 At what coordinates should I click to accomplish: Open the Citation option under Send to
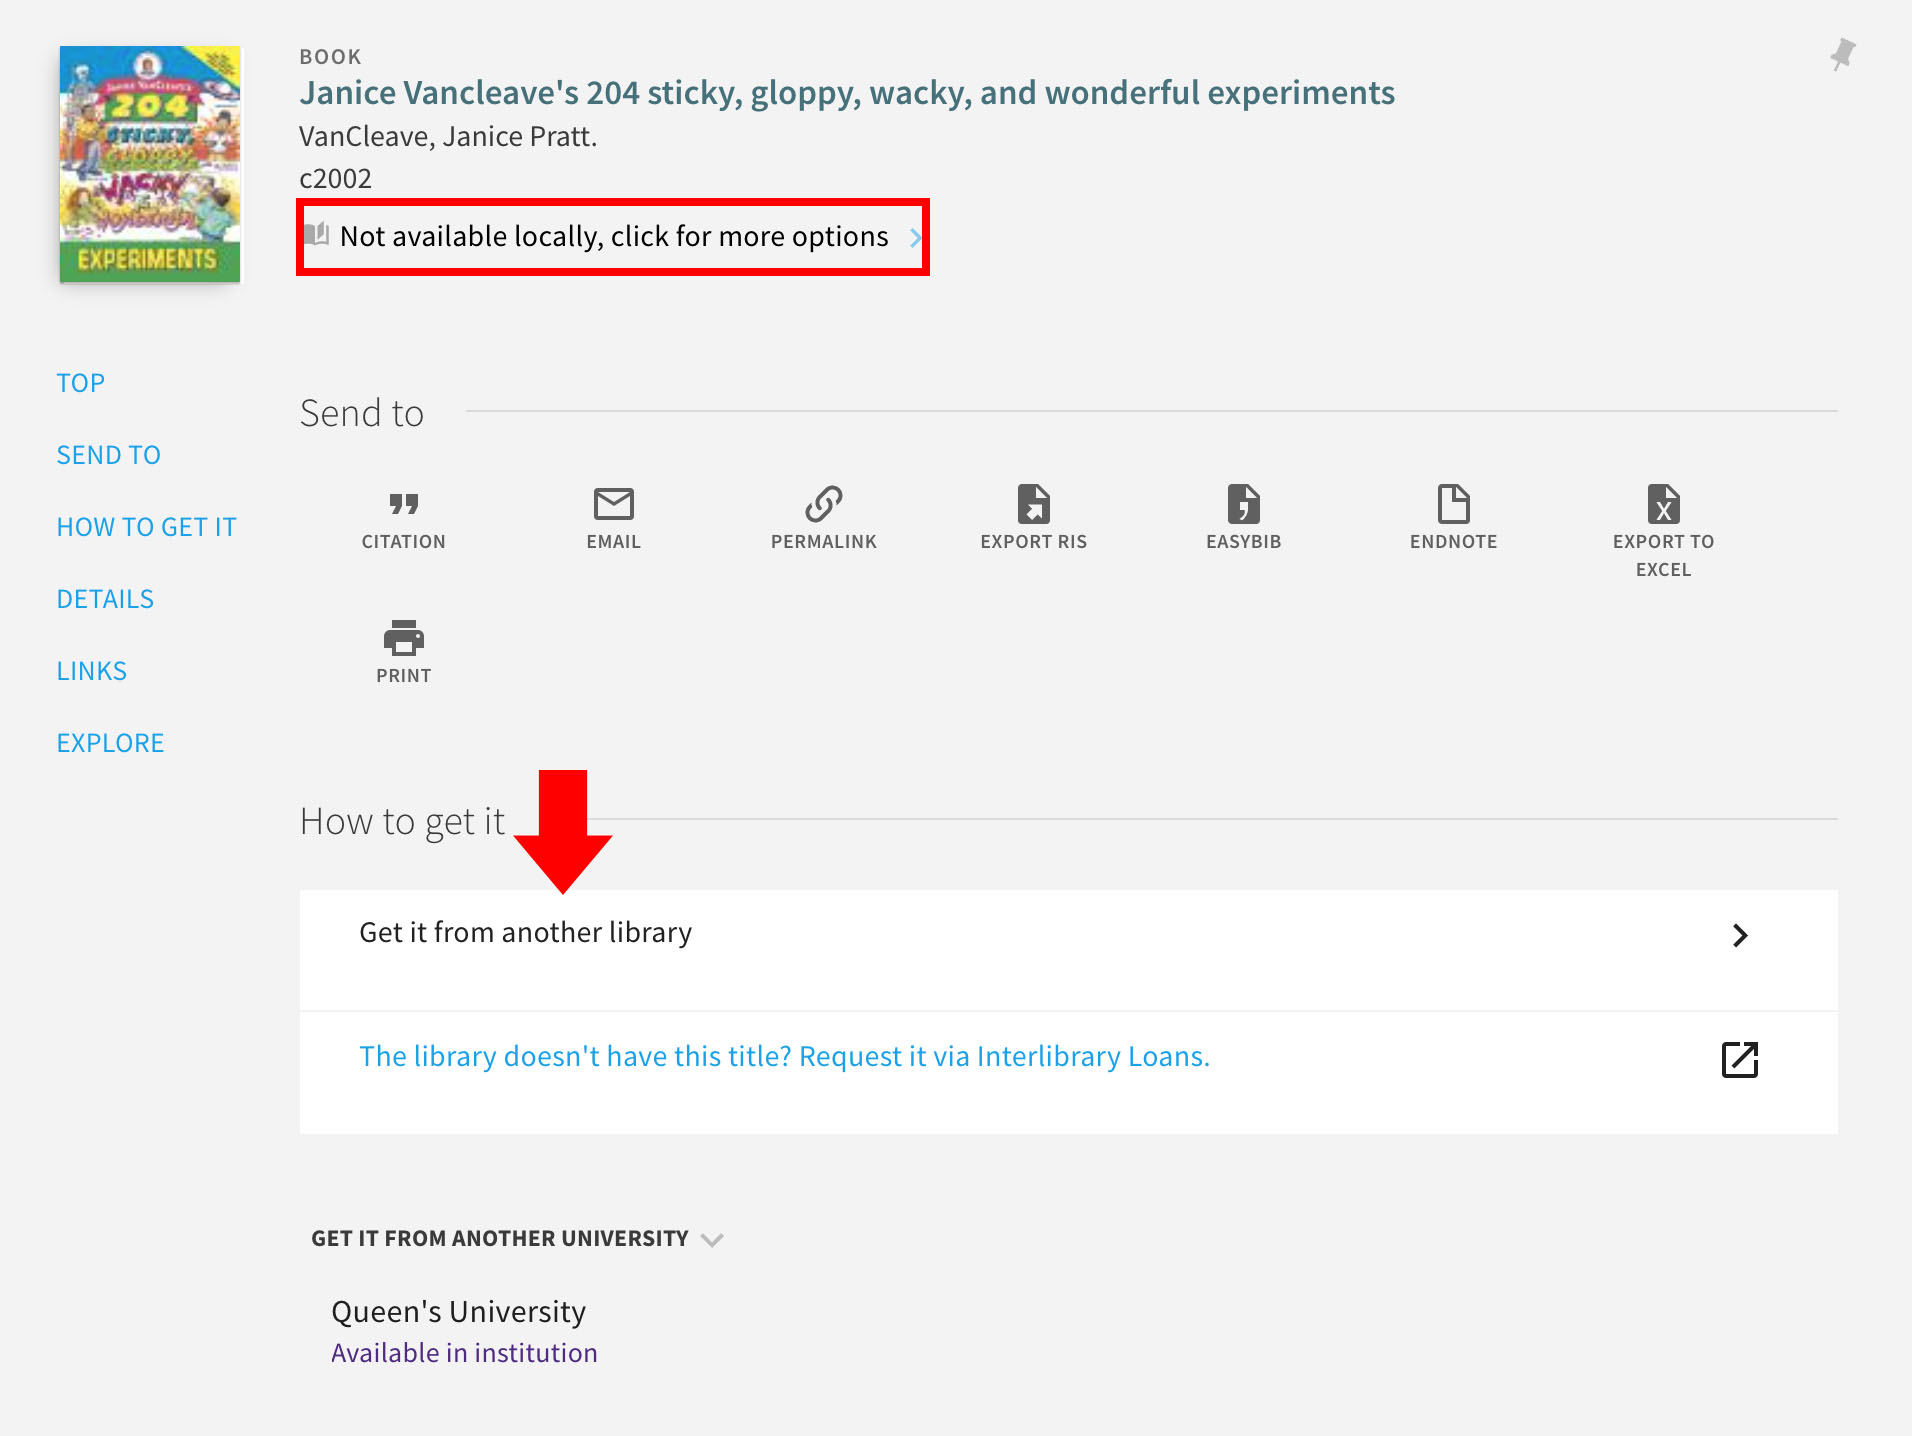pyautogui.click(x=403, y=515)
